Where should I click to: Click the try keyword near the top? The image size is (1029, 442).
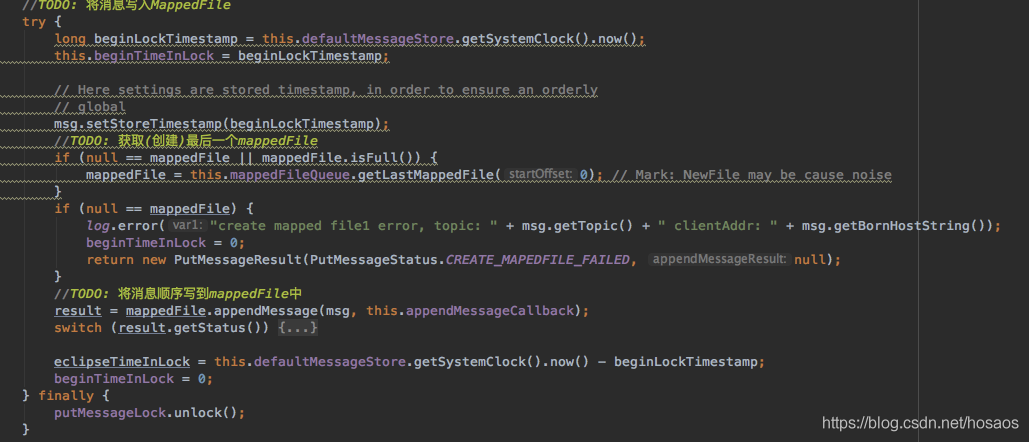(34, 22)
